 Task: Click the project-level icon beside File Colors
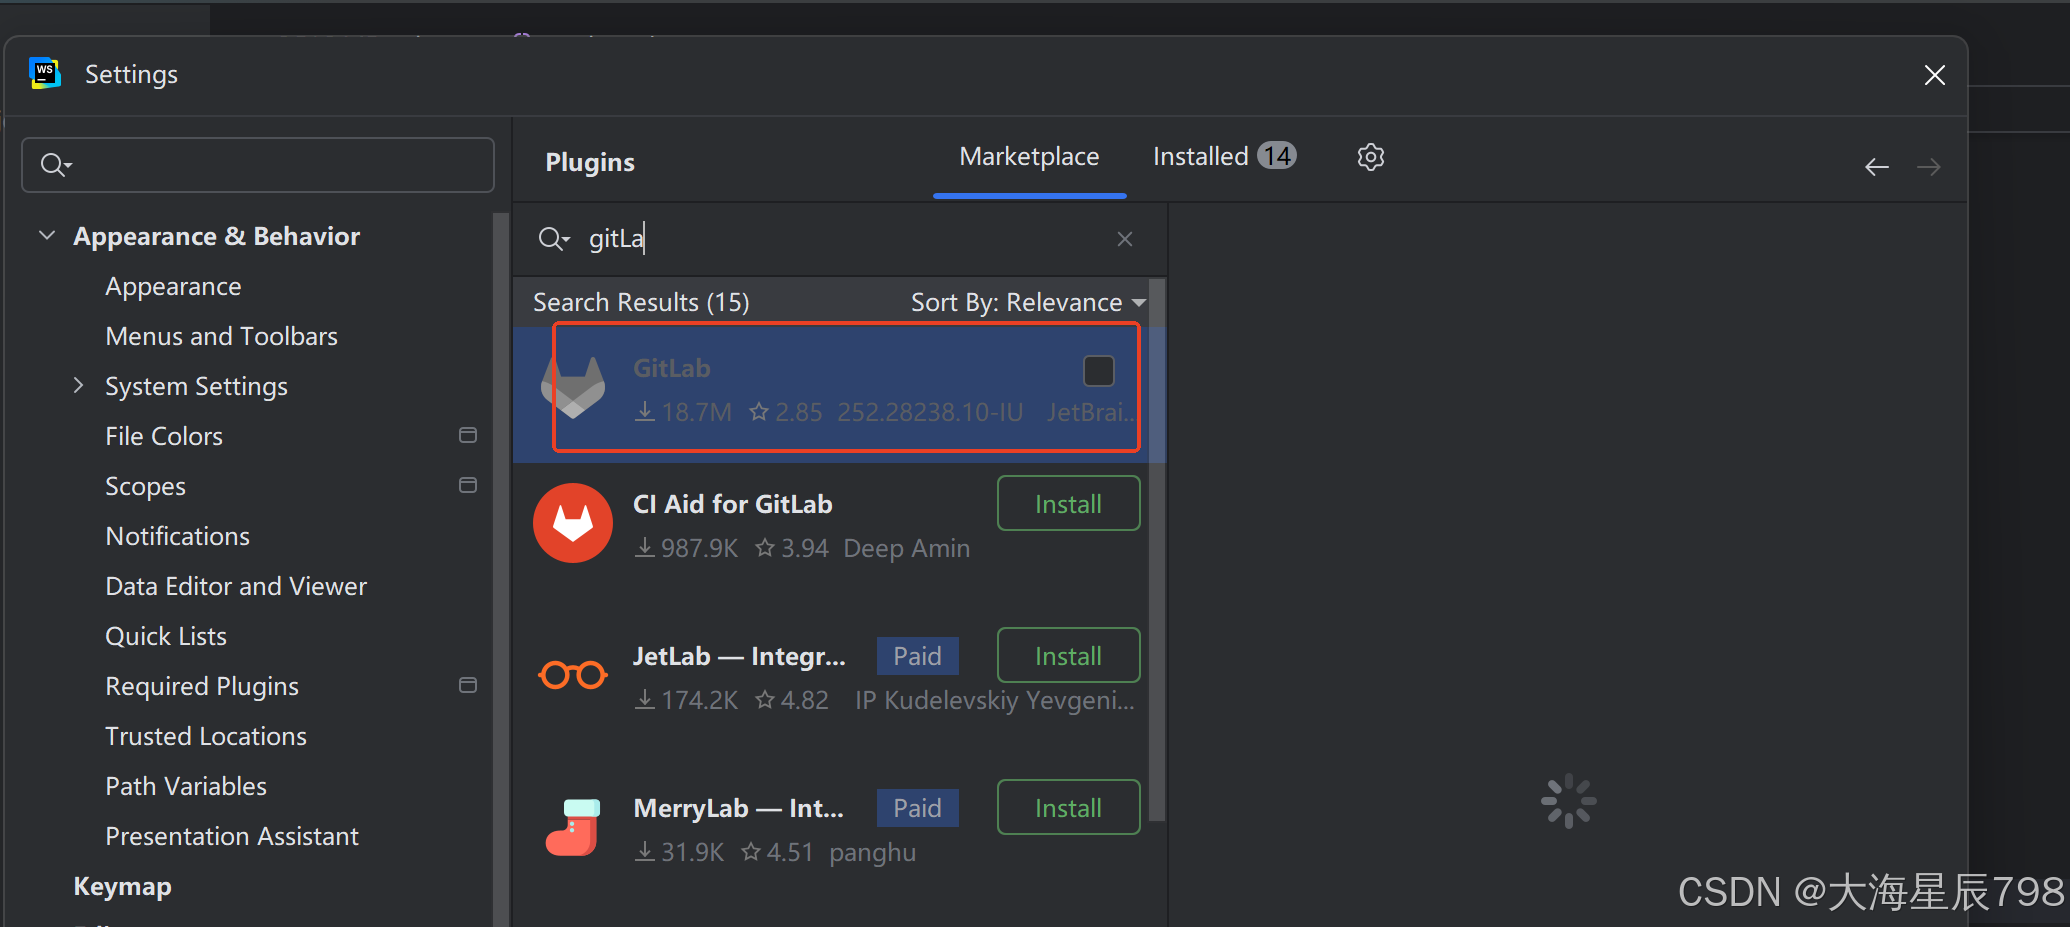pos(467,435)
